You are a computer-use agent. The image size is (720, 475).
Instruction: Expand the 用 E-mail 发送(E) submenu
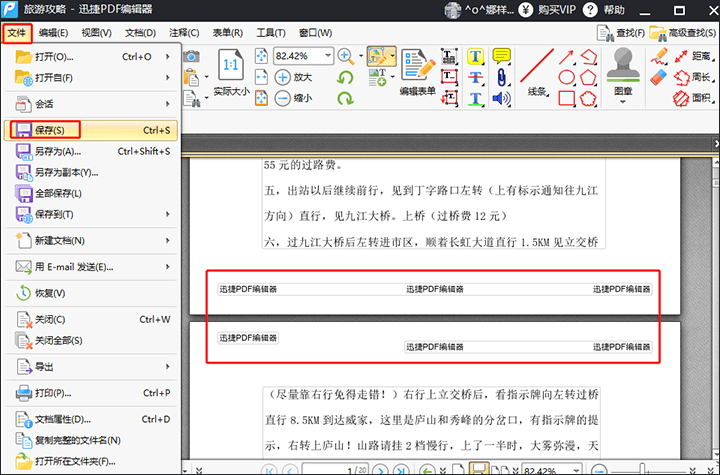pos(168,266)
